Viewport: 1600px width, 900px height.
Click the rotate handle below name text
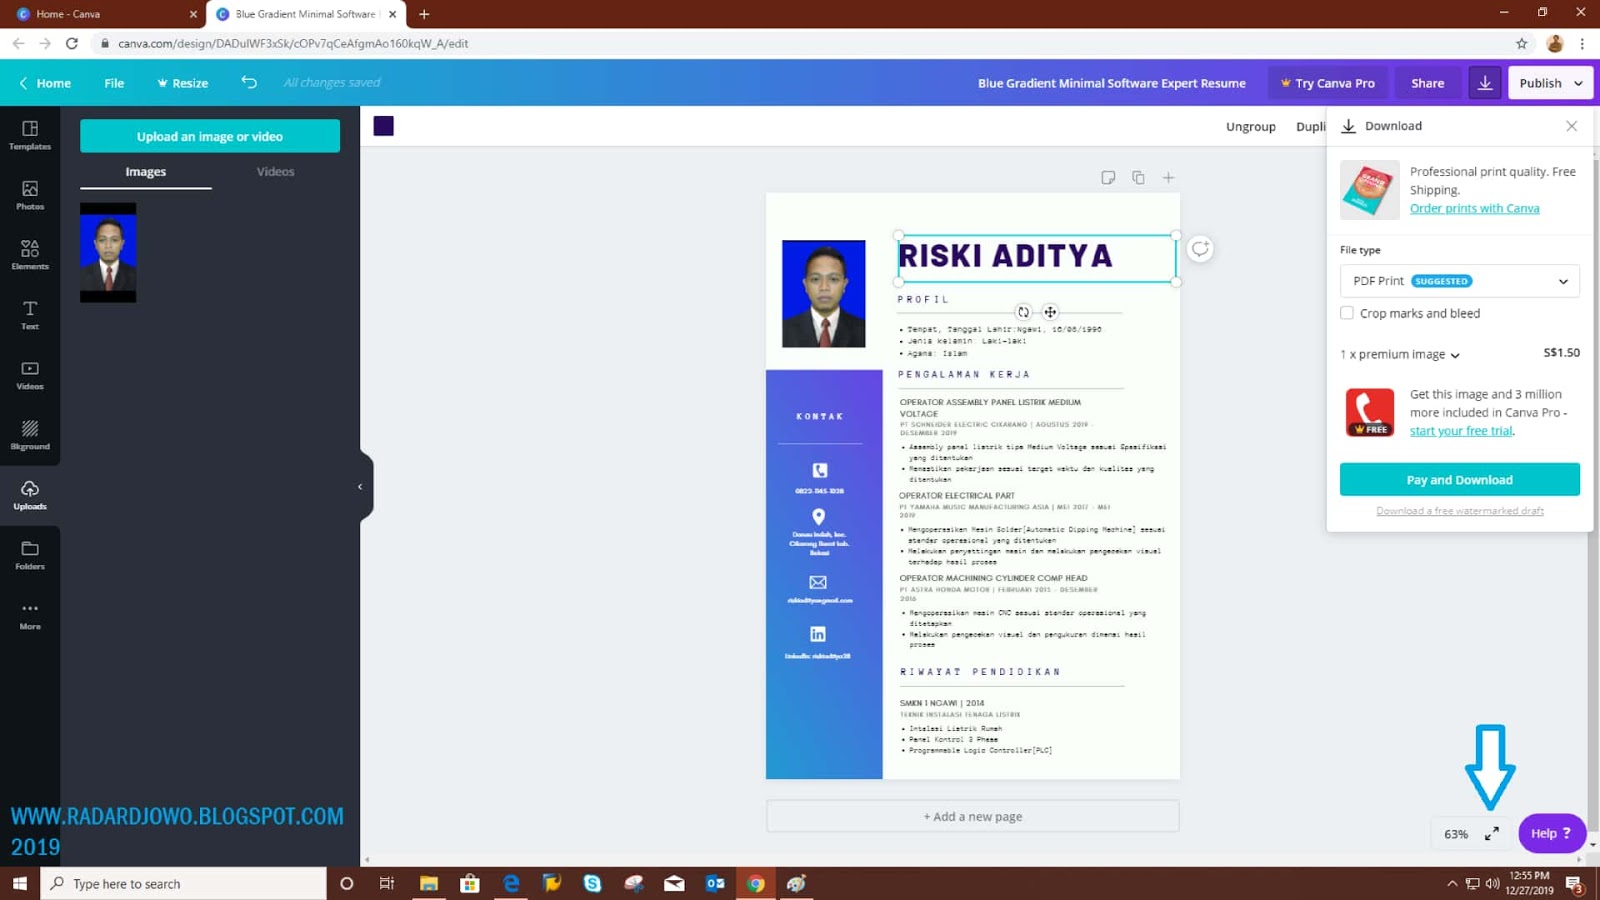click(x=1023, y=312)
